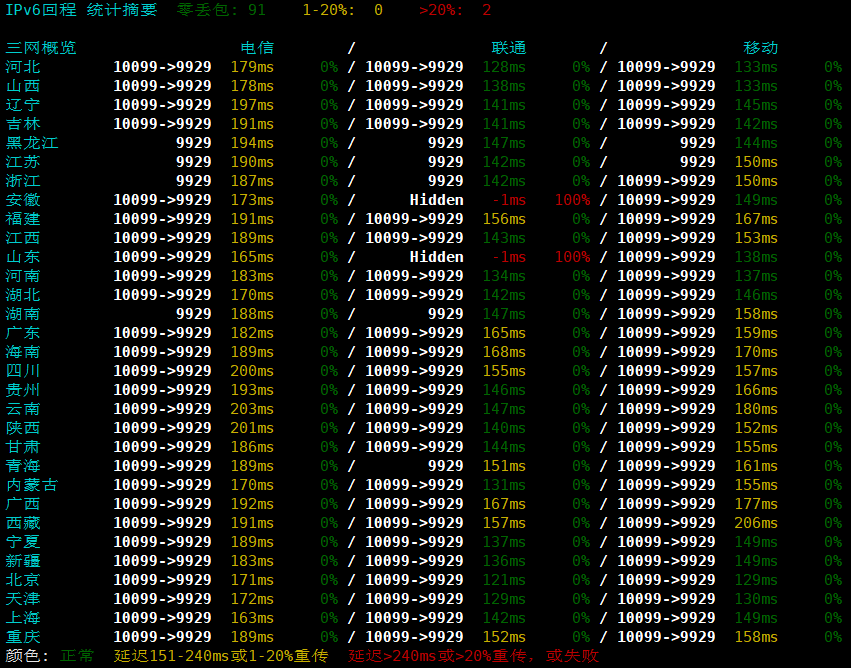Click the 移动 column header
The height and width of the screenshot is (668, 851).
point(760,48)
